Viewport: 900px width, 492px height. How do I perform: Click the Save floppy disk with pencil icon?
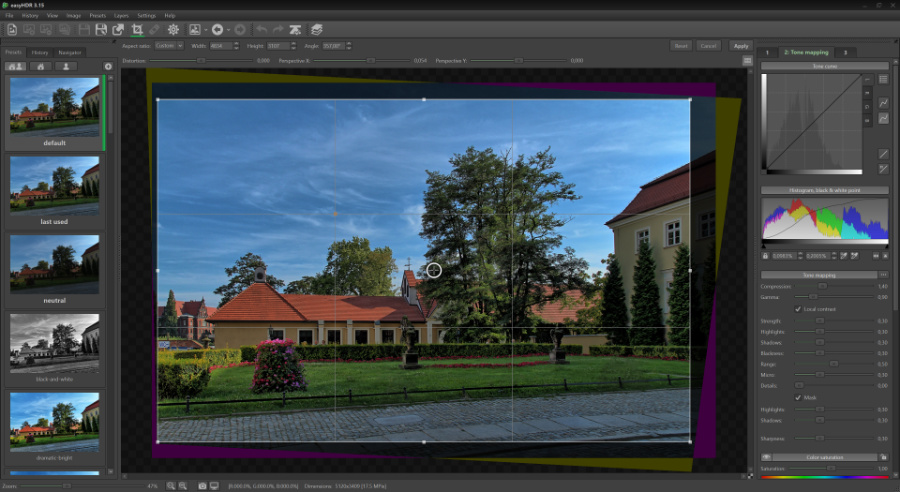101,30
